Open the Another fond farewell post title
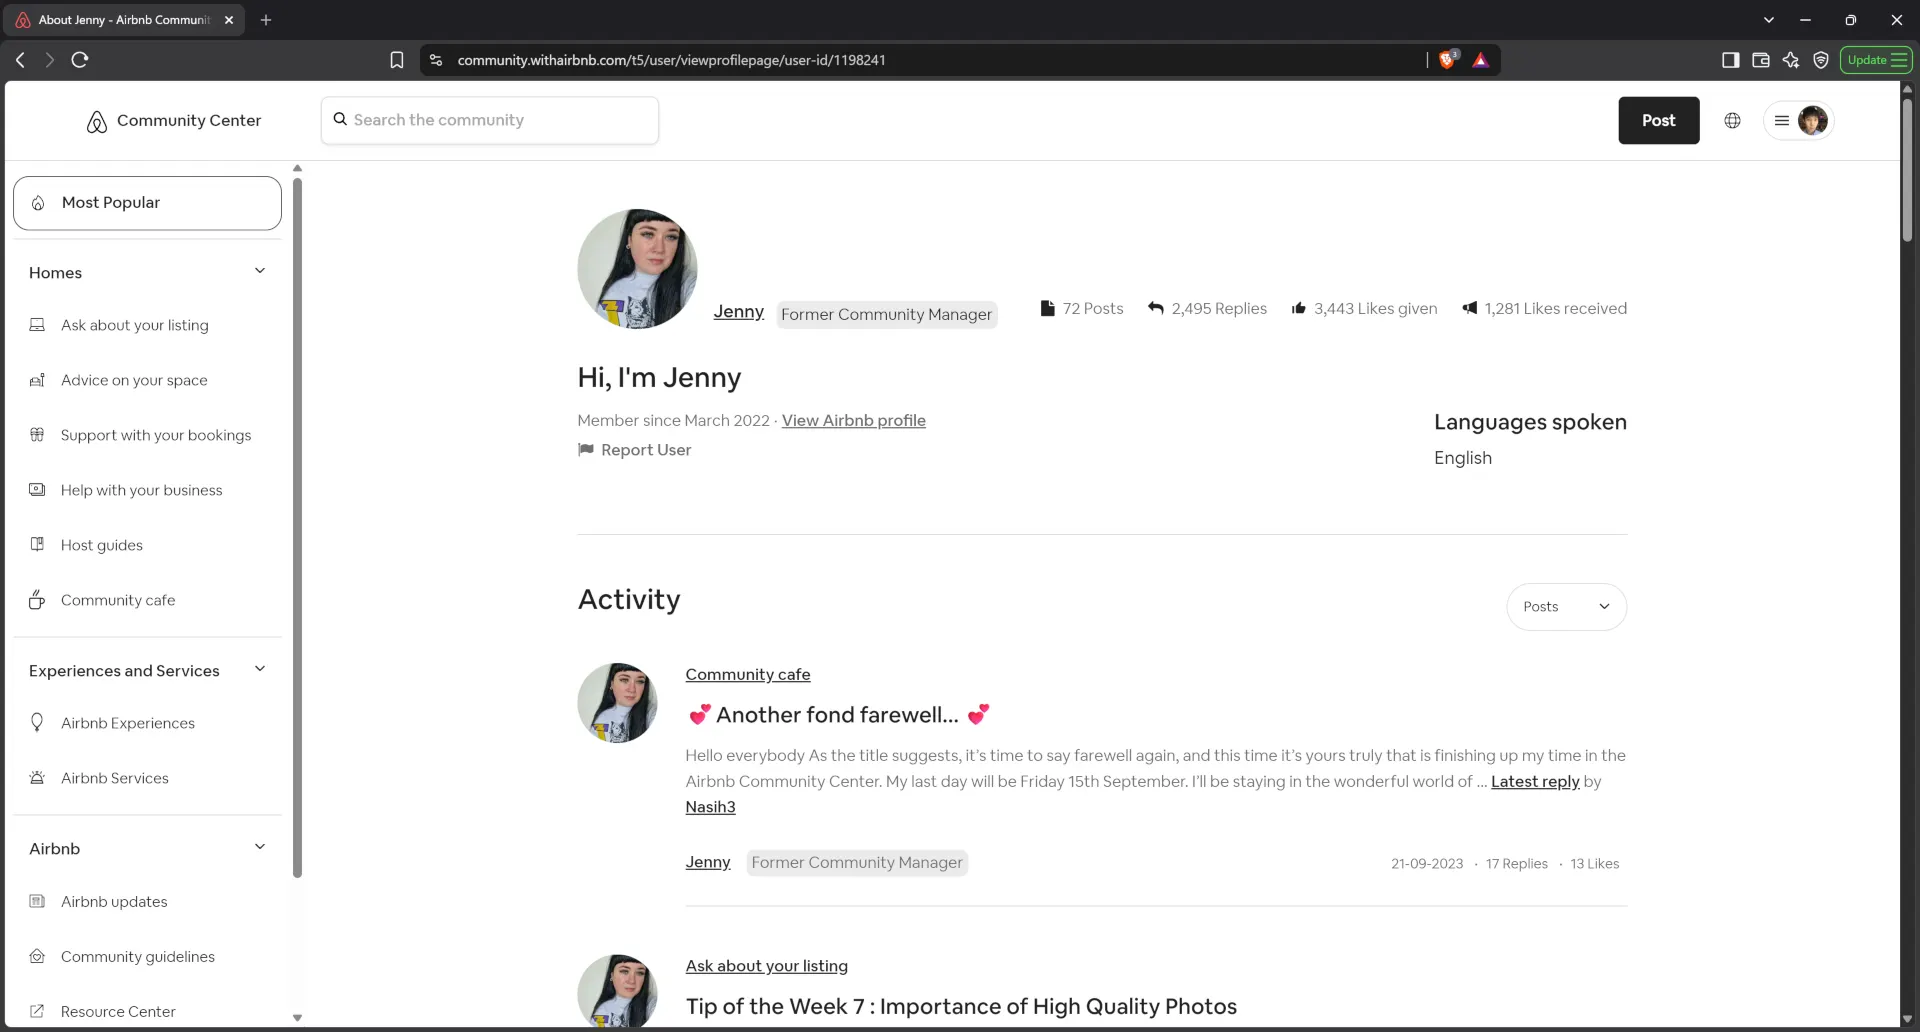 tap(838, 715)
